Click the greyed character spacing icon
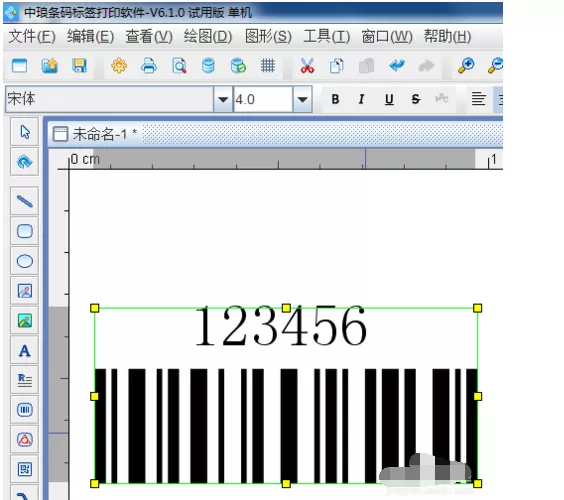The image size is (564, 500). point(442,98)
